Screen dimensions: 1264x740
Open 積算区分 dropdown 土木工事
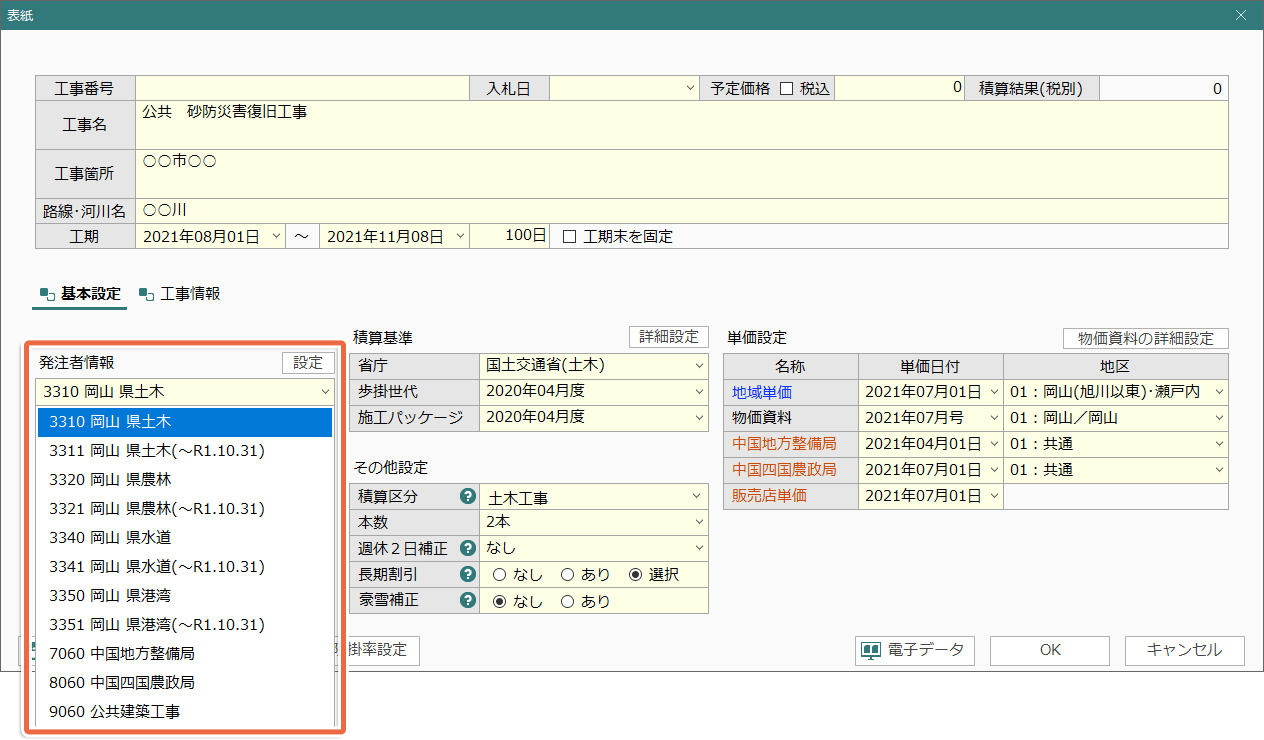698,496
